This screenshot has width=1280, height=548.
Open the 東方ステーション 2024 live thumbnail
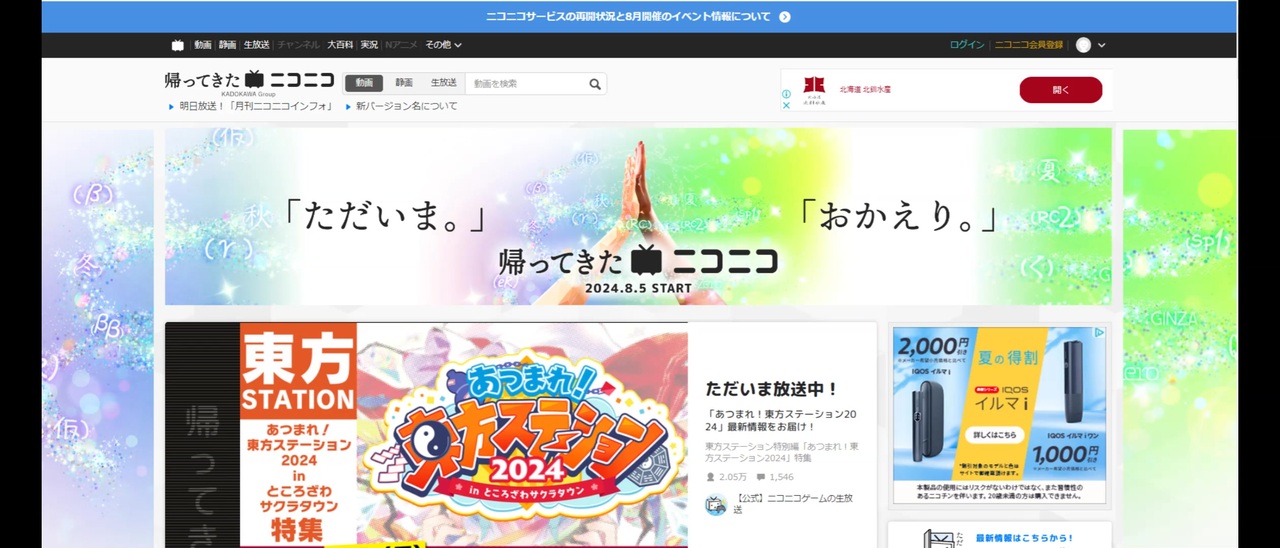pyautogui.click(x=426, y=435)
